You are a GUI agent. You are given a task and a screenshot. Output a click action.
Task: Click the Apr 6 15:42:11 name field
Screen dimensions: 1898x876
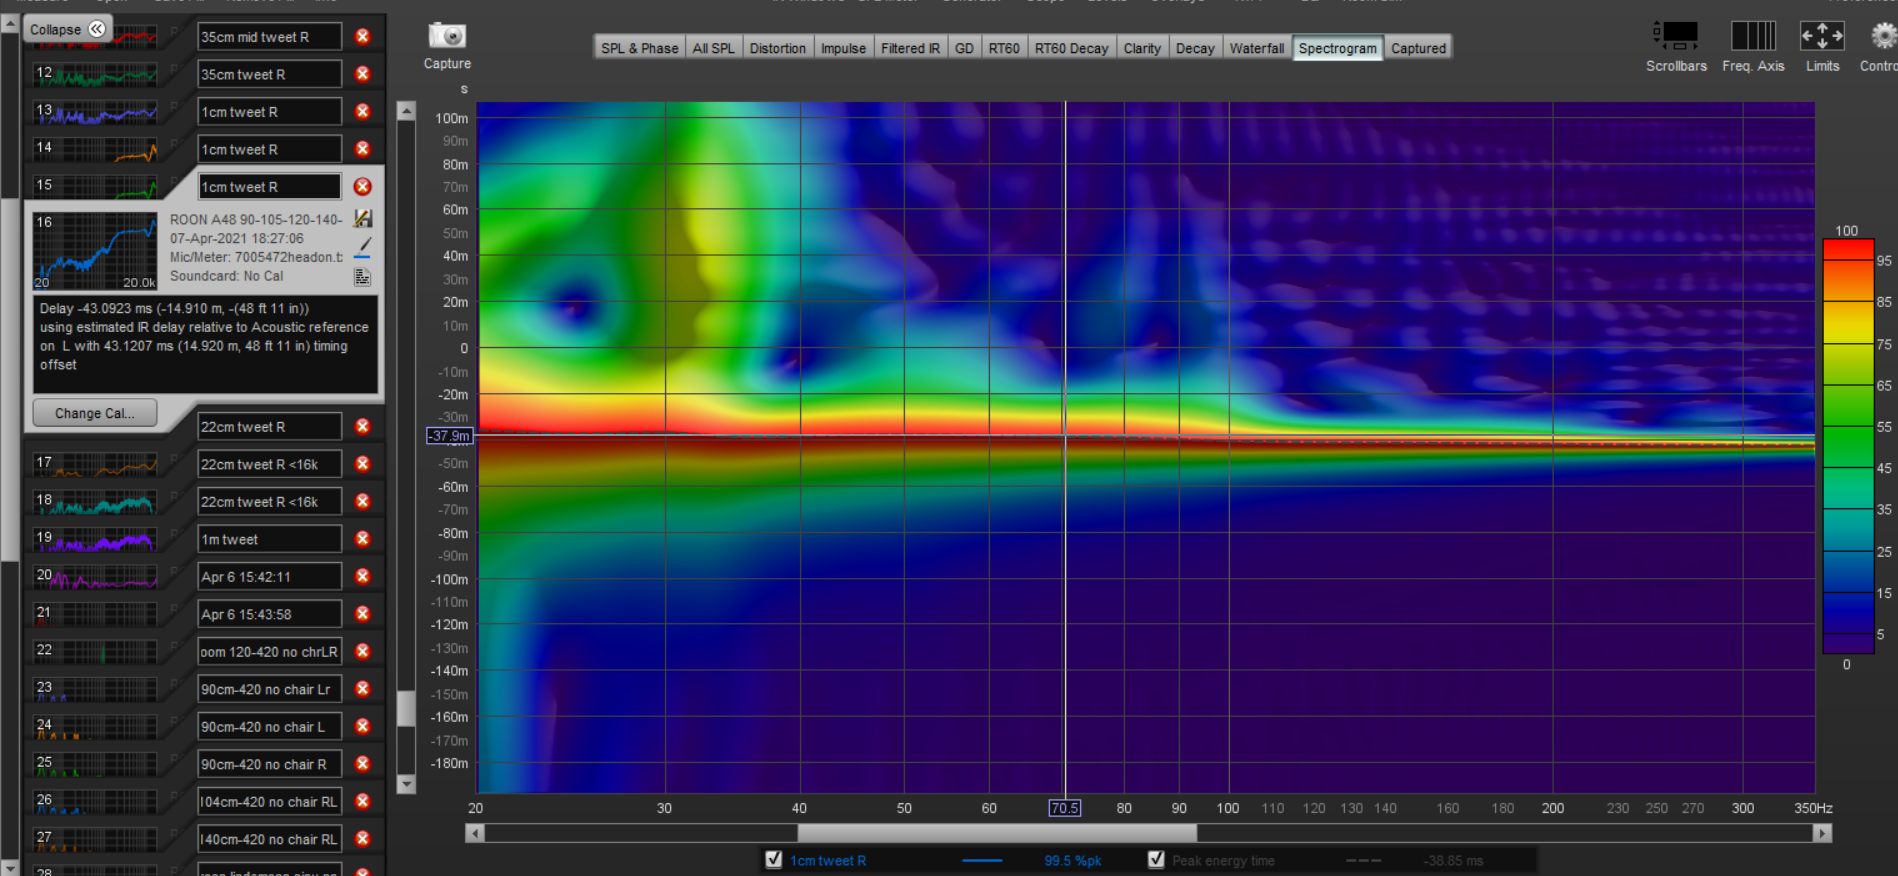(269, 577)
